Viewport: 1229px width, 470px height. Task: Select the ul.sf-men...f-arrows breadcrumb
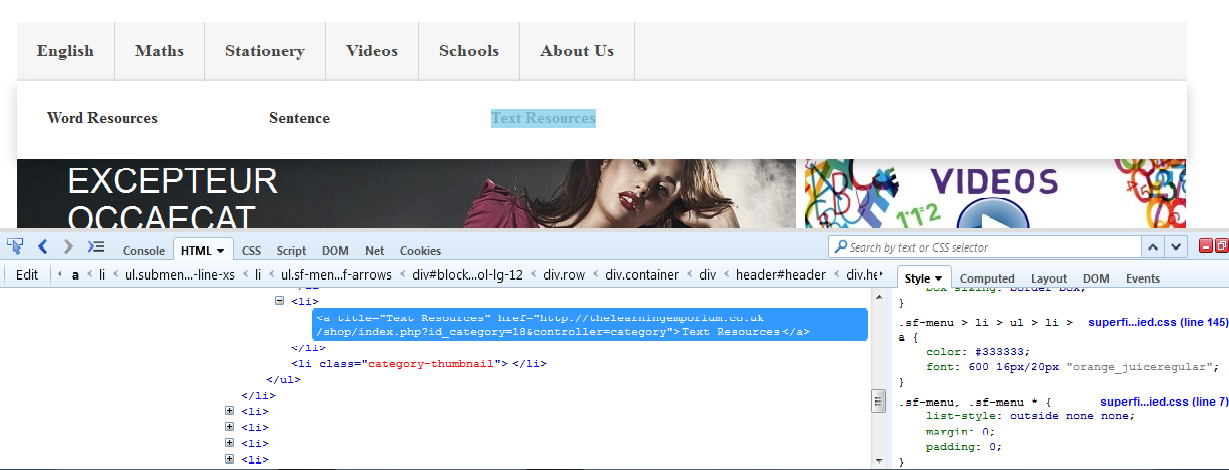(x=335, y=274)
